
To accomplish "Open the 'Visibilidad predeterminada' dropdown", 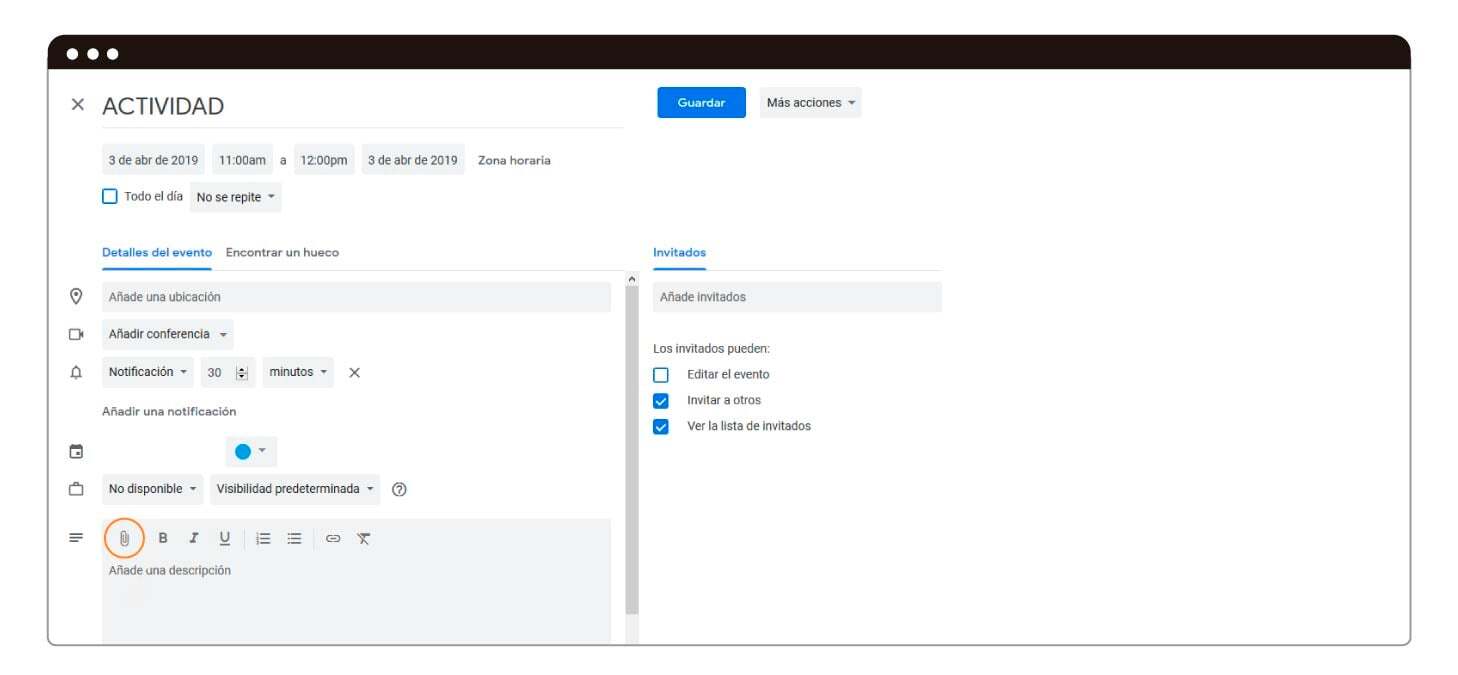I will click(x=296, y=489).
